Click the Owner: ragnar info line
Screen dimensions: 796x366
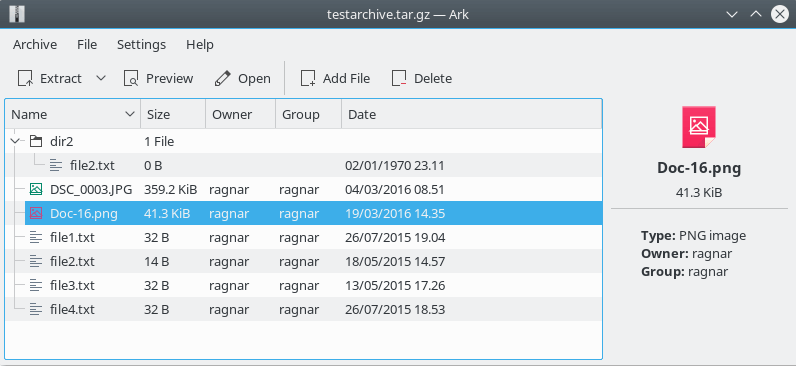coord(686,253)
